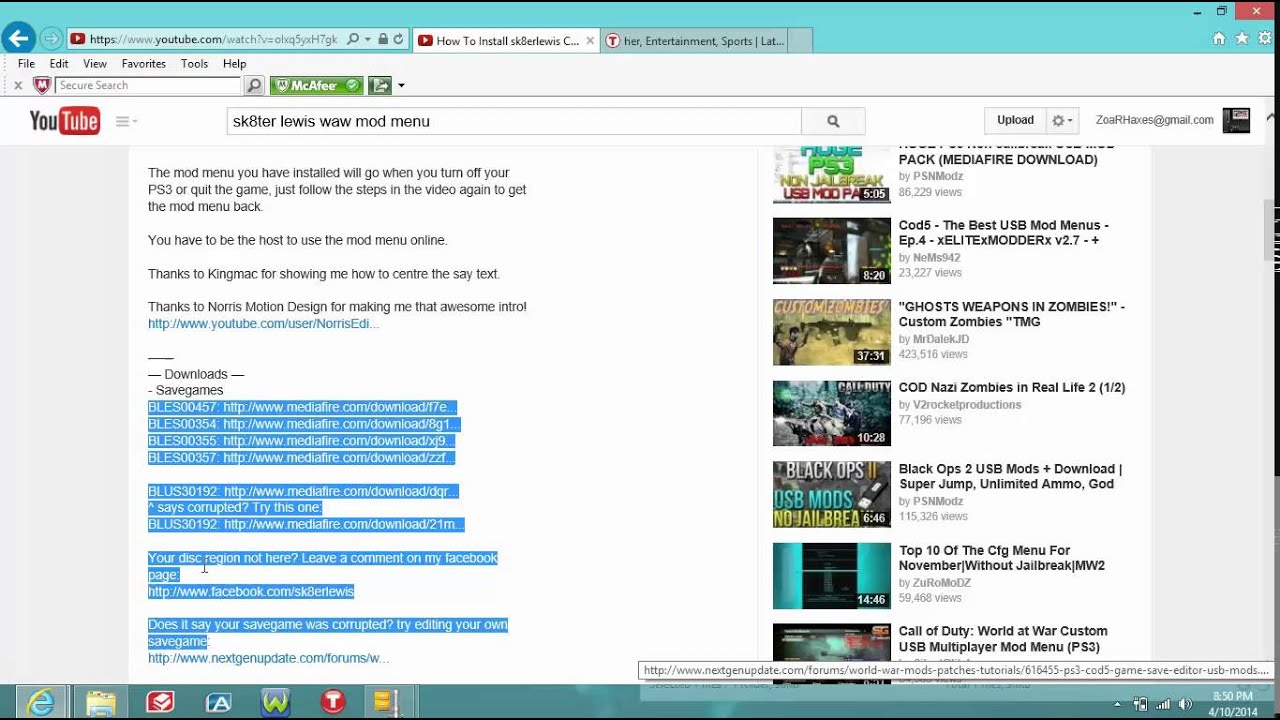1280x720 pixels.
Task: Click the search magnifier in address bar
Action: [x=352, y=40]
